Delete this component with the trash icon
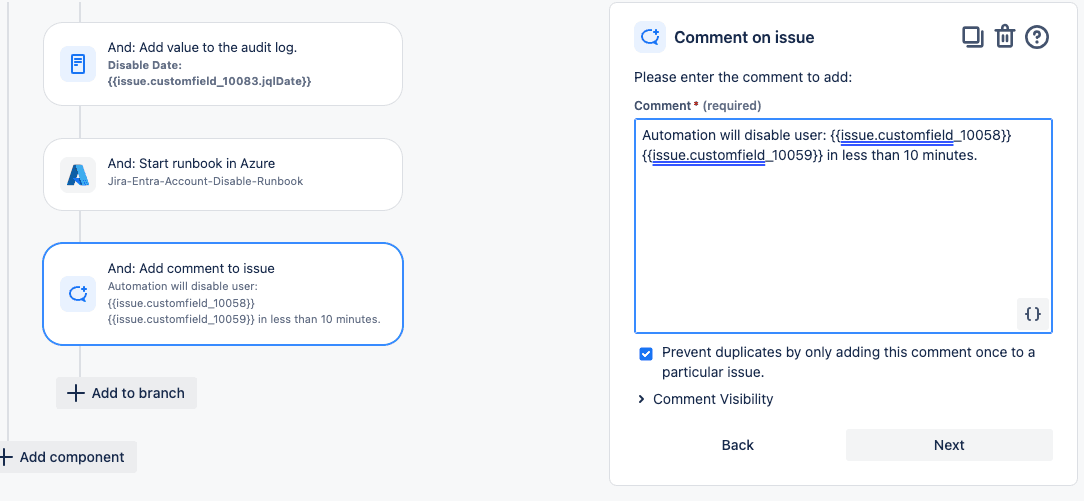Image resolution: width=1084 pixels, height=501 pixels. pyautogui.click(x=1004, y=37)
